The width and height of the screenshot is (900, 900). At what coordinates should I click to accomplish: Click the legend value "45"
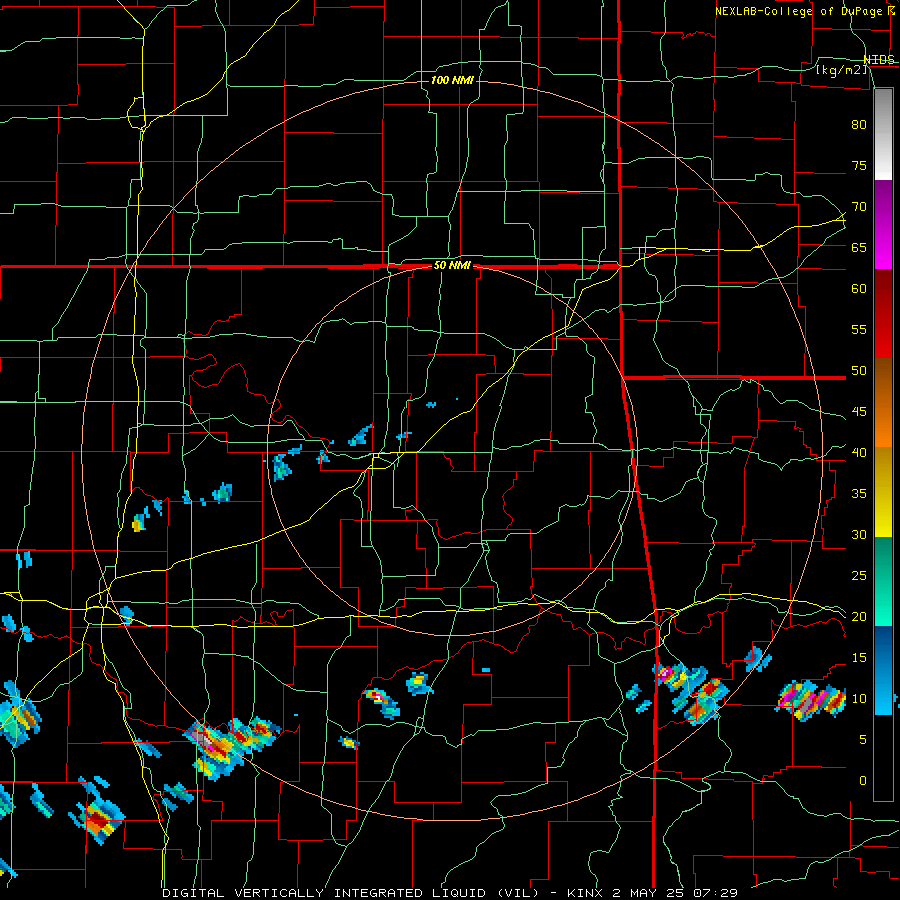click(859, 412)
